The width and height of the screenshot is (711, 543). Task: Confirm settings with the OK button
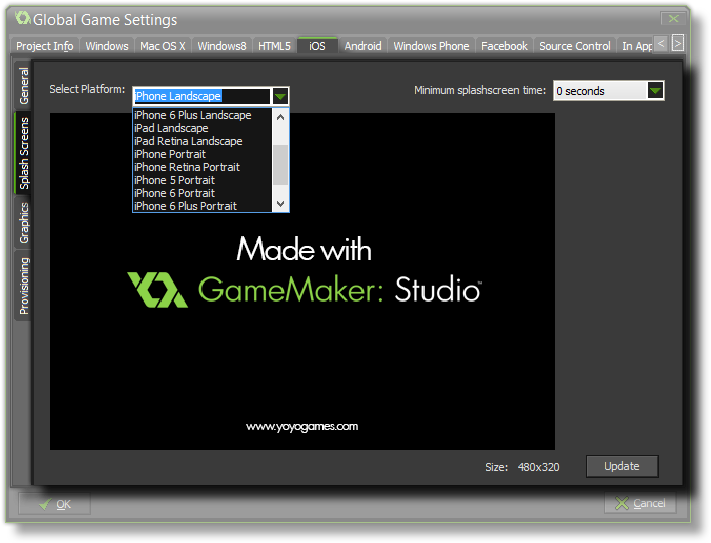(54, 504)
